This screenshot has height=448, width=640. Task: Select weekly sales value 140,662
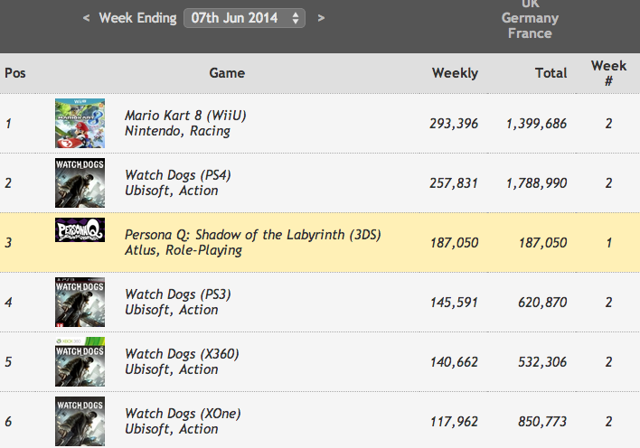pyautogui.click(x=454, y=362)
